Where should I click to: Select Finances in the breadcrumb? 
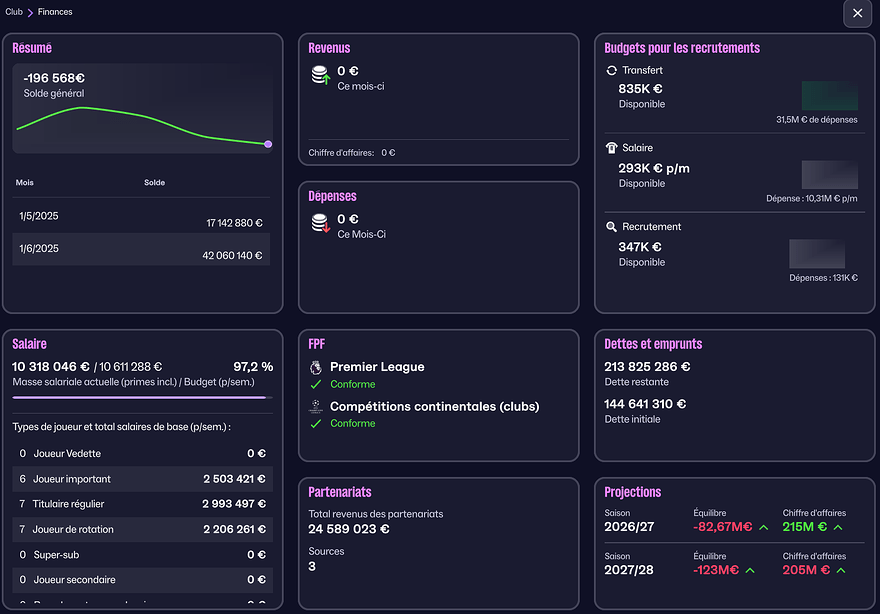[55, 12]
